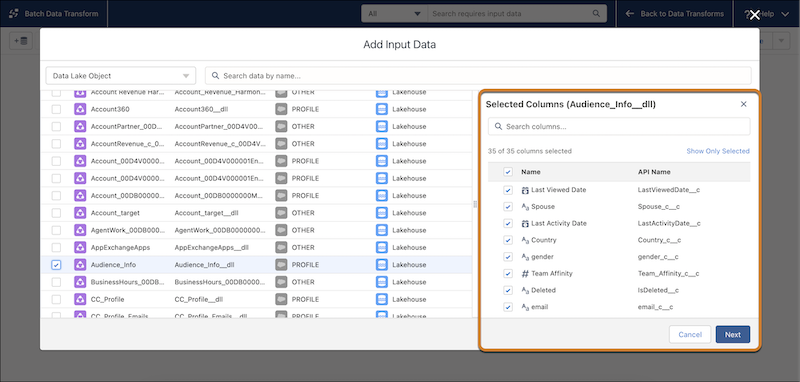This screenshot has height=382, width=800.
Task: Click the PROFILE category icon for Account360
Action: tap(281, 109)
